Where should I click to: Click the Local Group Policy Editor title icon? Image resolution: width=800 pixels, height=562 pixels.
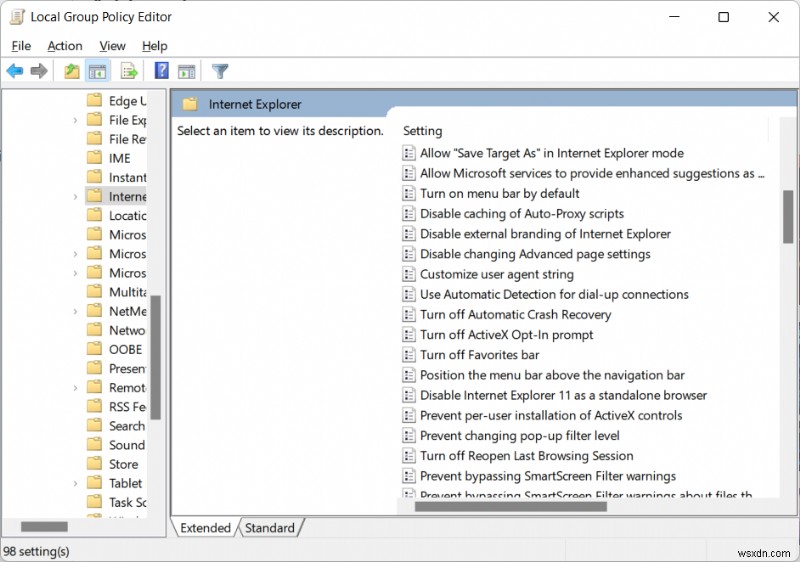click(17, 17)
